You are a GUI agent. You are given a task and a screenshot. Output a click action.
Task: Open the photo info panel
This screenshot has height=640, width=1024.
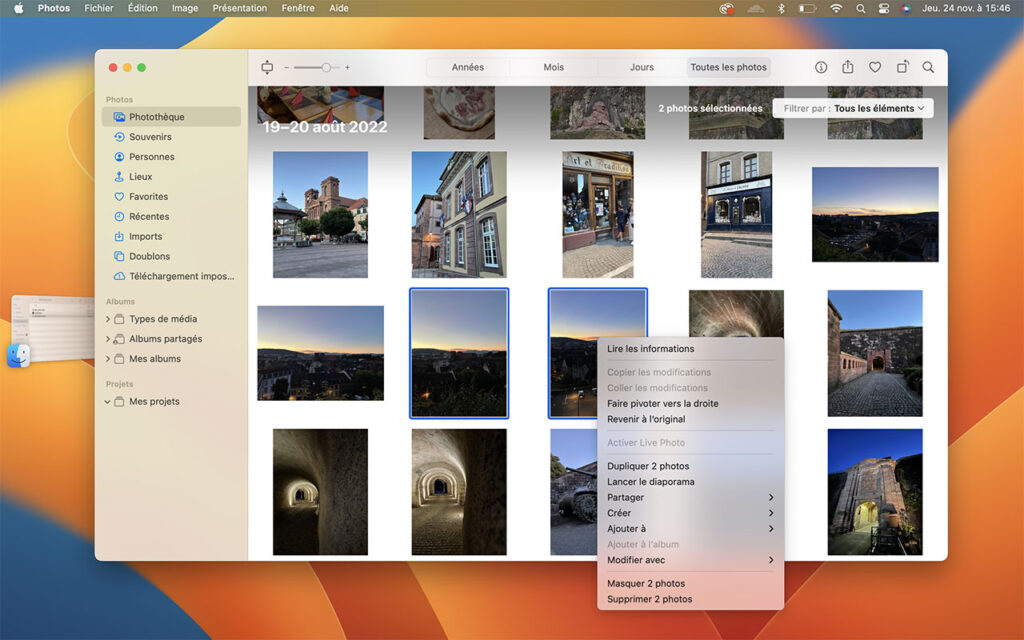[820, 67]
